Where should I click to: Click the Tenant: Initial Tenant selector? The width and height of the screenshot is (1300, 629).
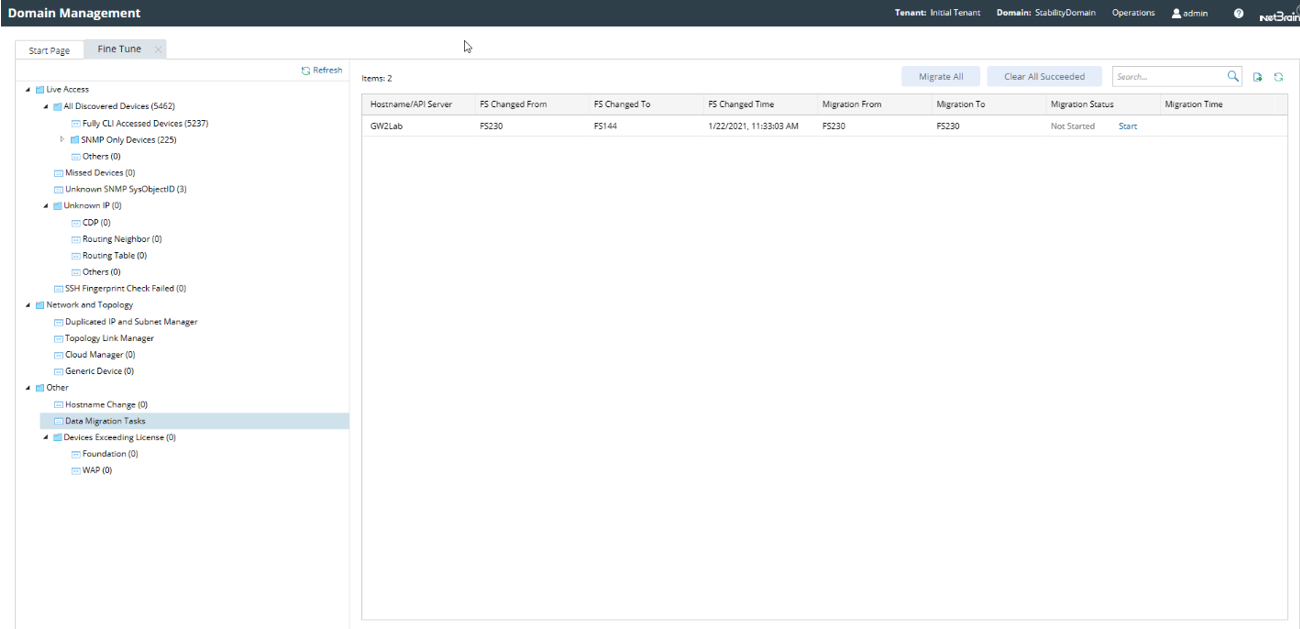[937, 13]
